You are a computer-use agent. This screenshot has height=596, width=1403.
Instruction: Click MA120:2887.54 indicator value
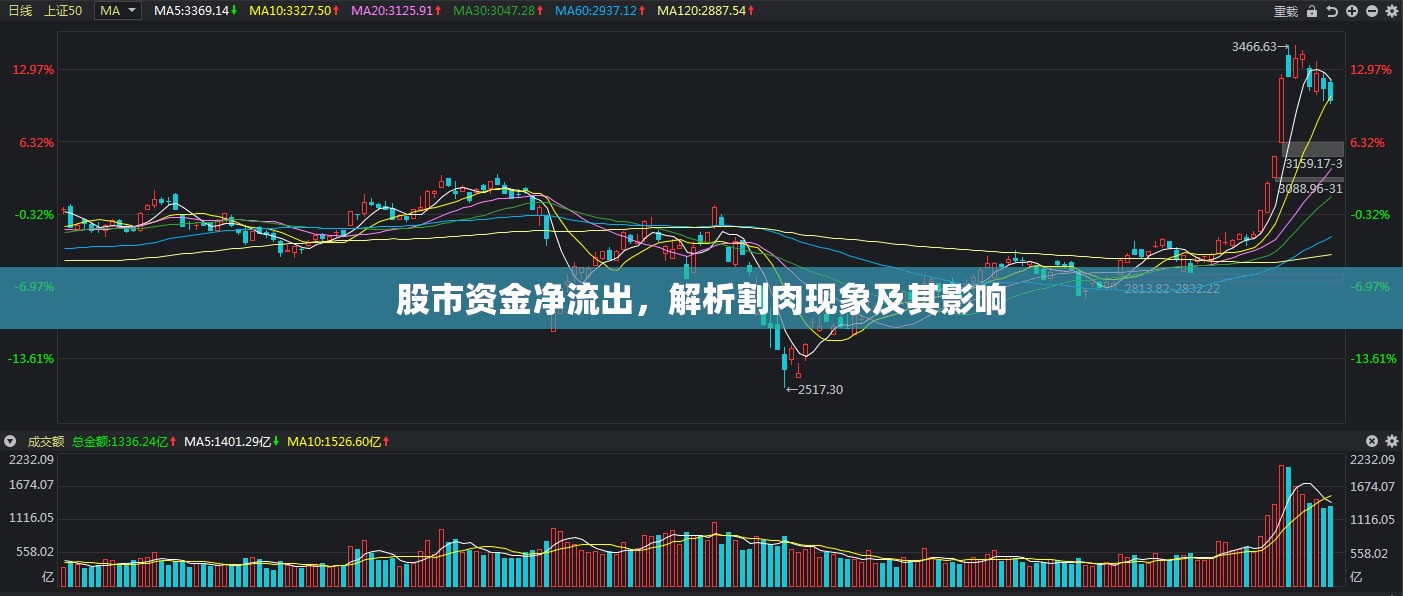707,10
